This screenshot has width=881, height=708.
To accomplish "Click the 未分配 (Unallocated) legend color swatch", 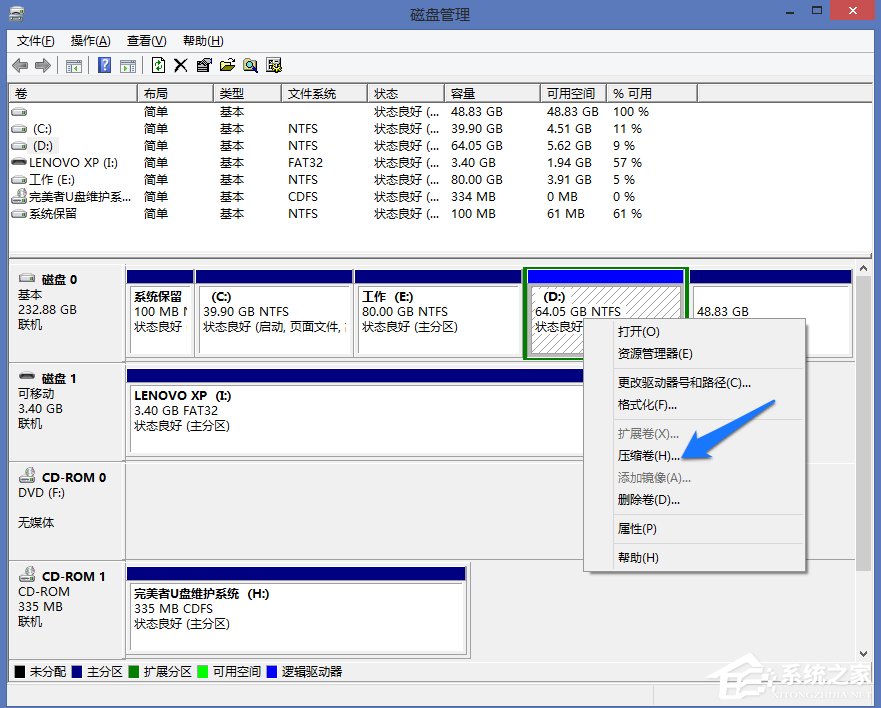I will click(x=22, y=671).
